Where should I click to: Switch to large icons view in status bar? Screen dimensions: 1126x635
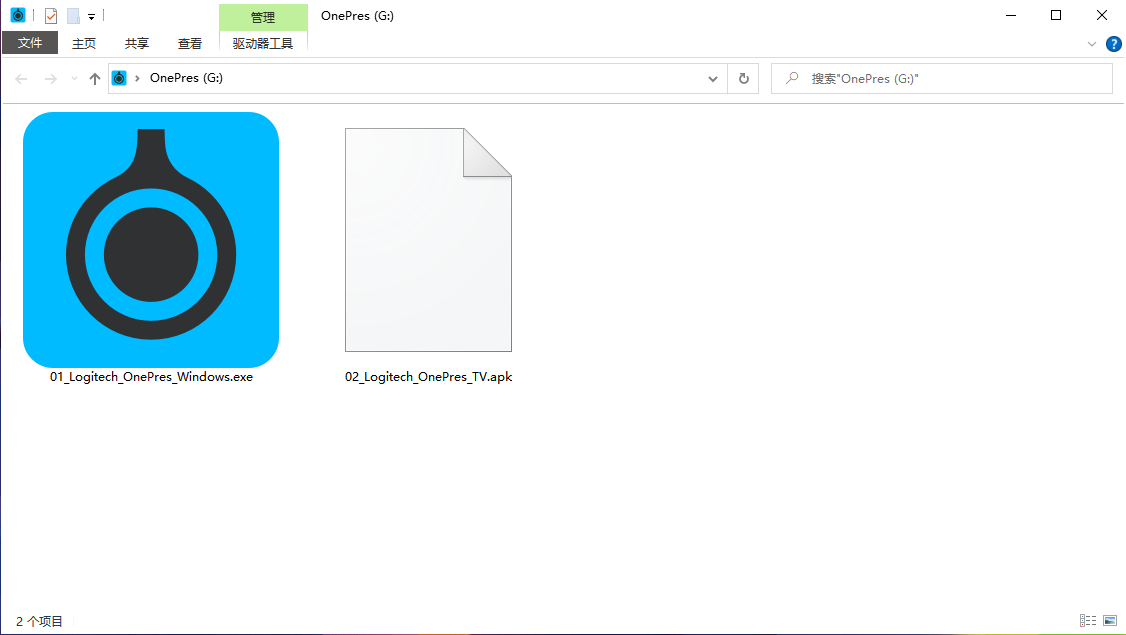[x=1110, y=621]
